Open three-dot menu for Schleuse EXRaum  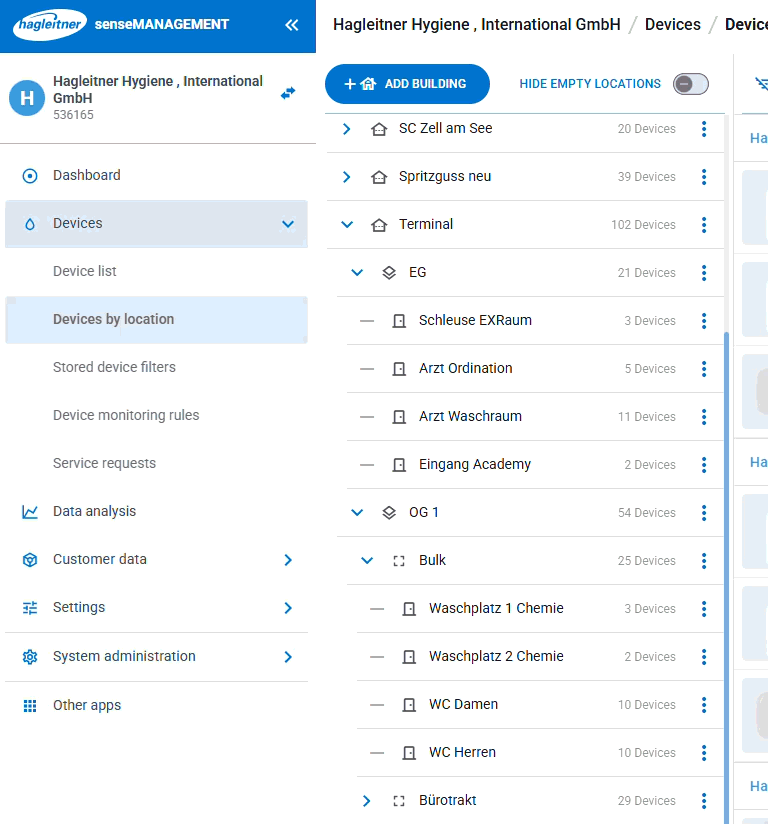click(704, 321)
